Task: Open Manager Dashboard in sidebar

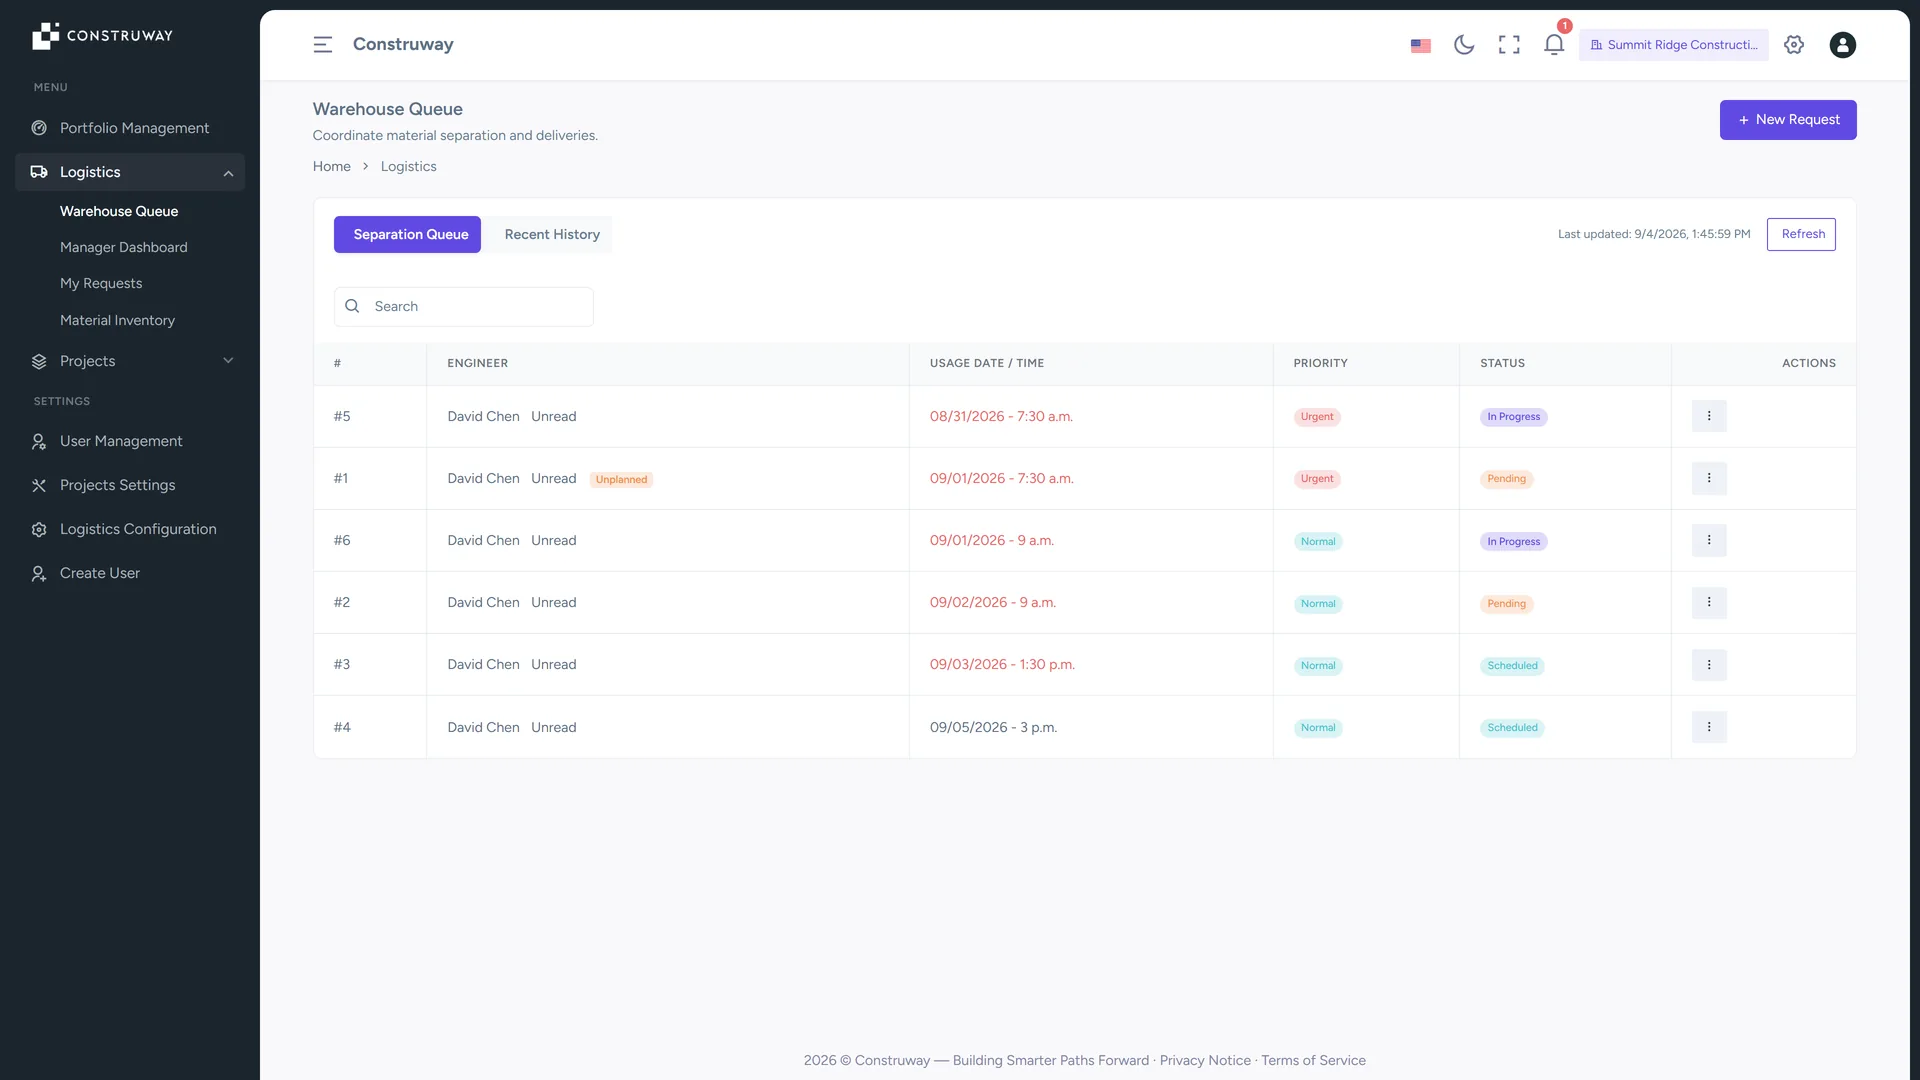Action: (124, 247)
